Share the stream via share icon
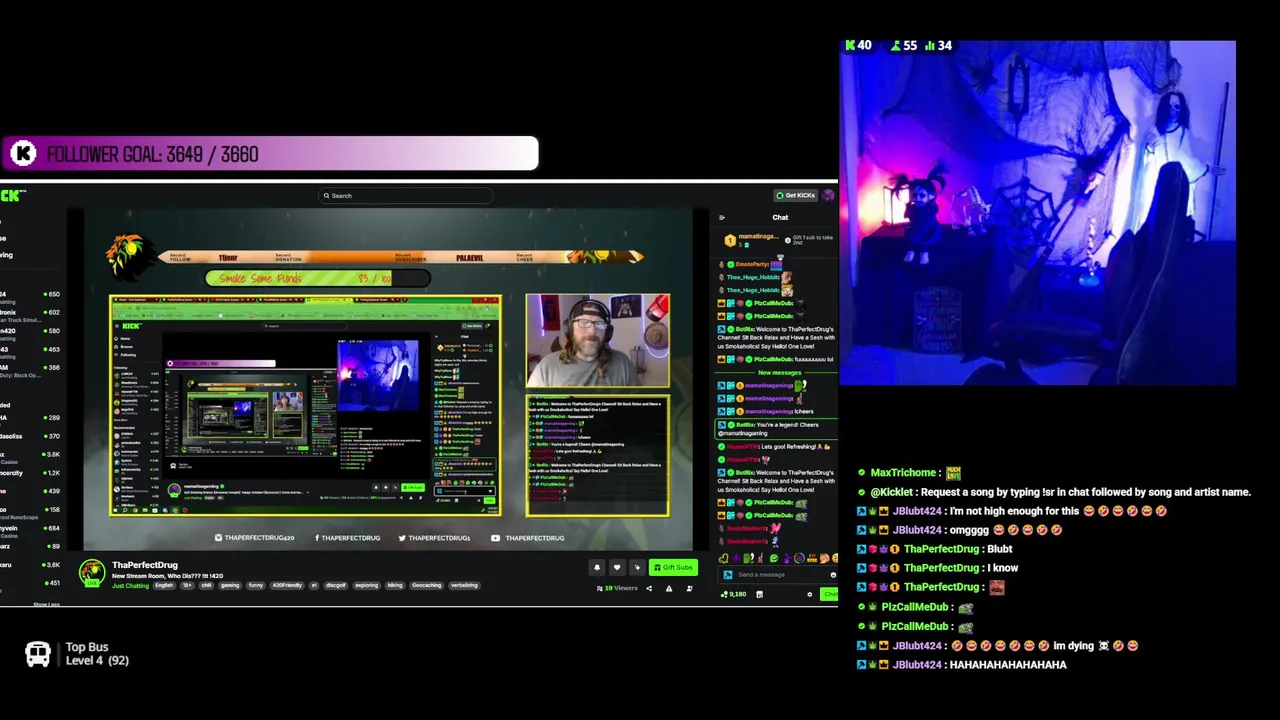Image resolution: width=1280 pixels, height=720 pixels. click(x=649, y=588)
